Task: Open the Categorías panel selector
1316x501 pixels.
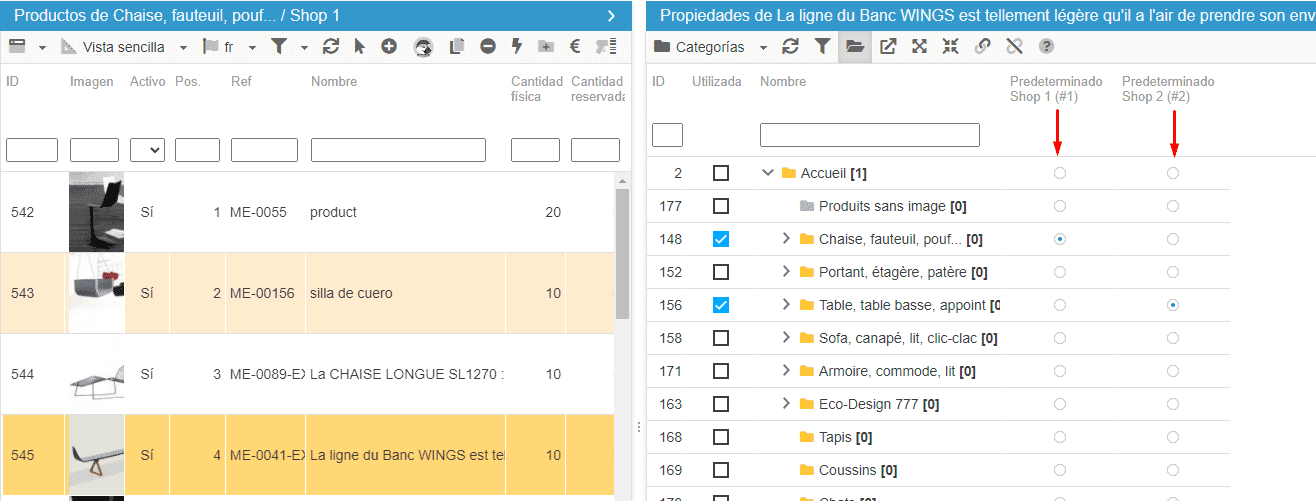Action: [x=710, y=47]
